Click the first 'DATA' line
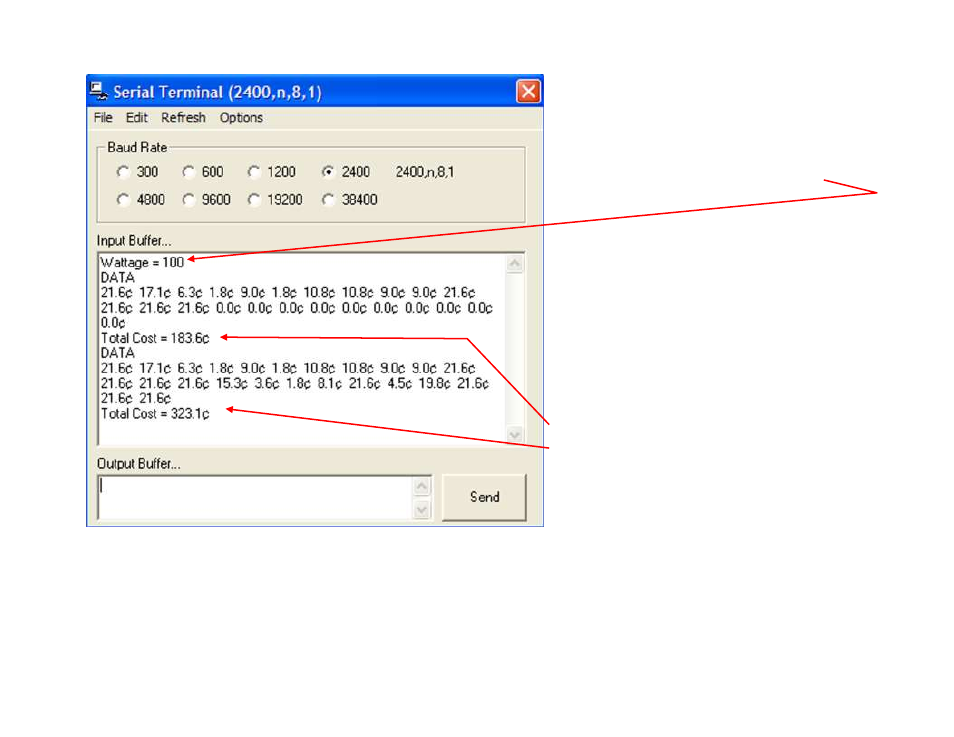Image resolution: width=954 pixels, height=737 pixels. [117, 278]
